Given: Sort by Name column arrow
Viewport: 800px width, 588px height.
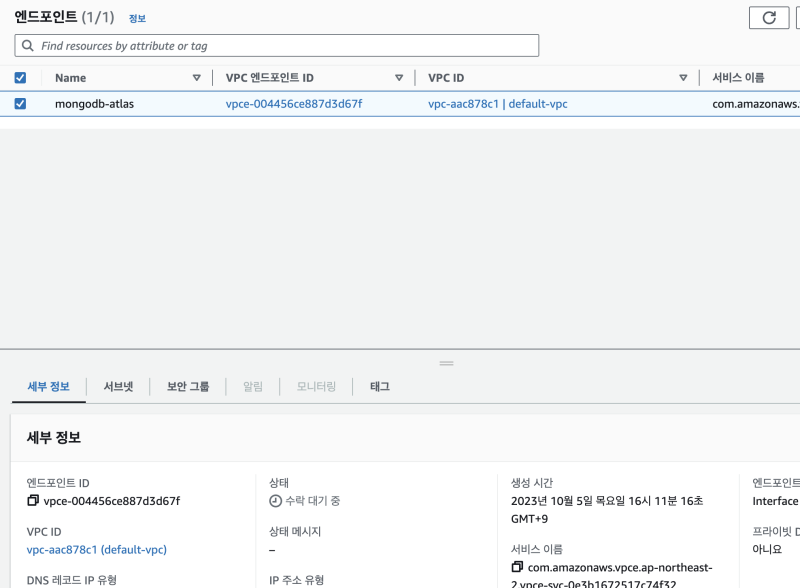Looking at the screenshot, I should pyautogui.click(x=196, y=78).
